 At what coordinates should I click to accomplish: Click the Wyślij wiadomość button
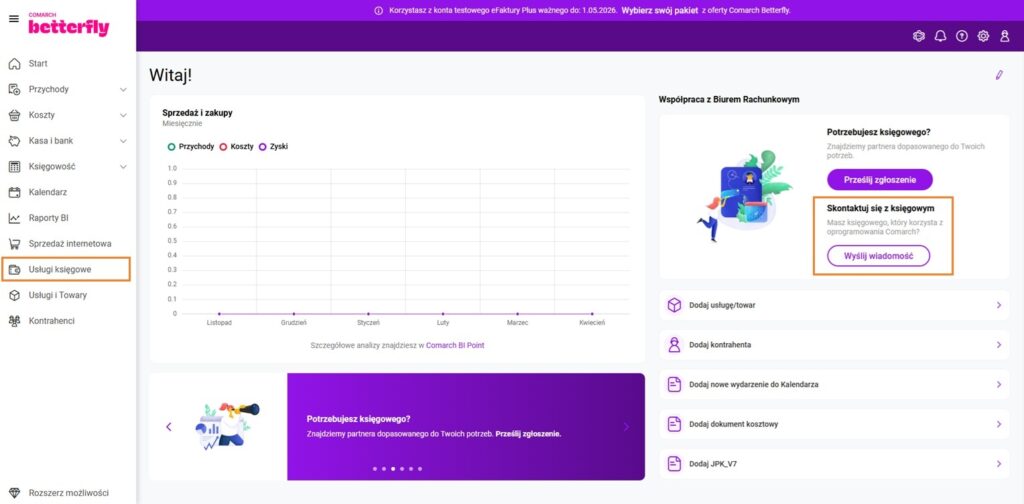click(878, 256)
